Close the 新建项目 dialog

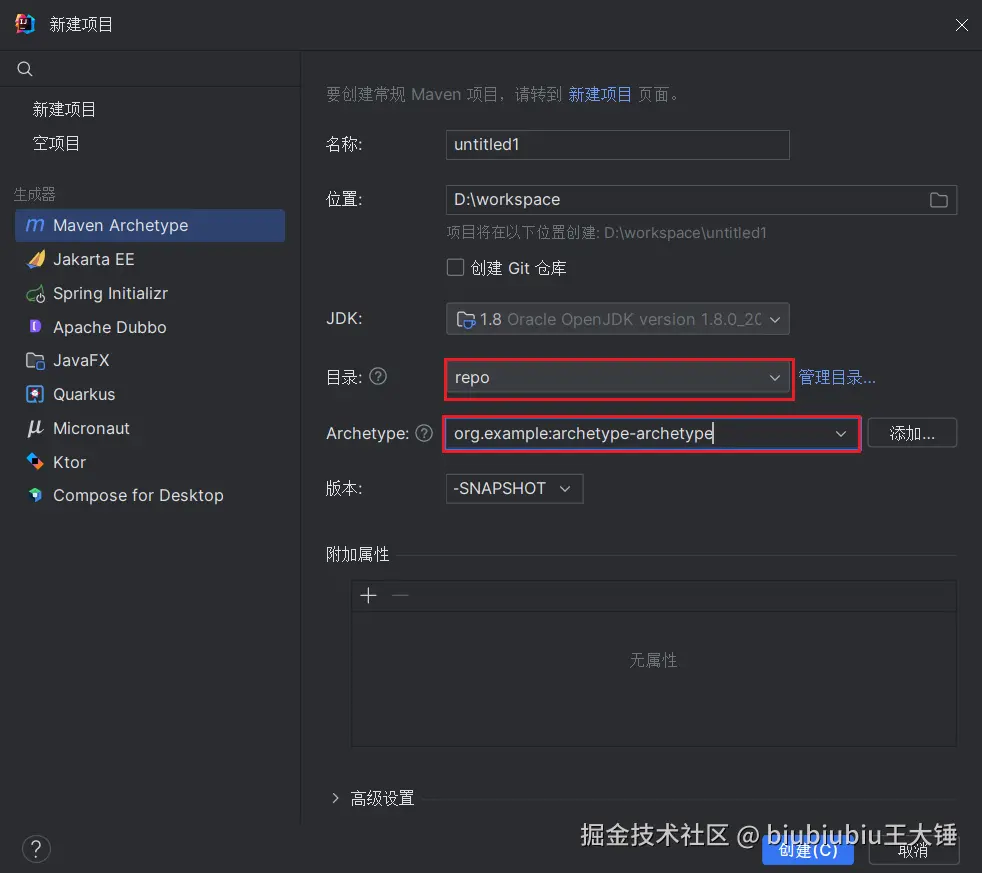[x=961, y=24]
